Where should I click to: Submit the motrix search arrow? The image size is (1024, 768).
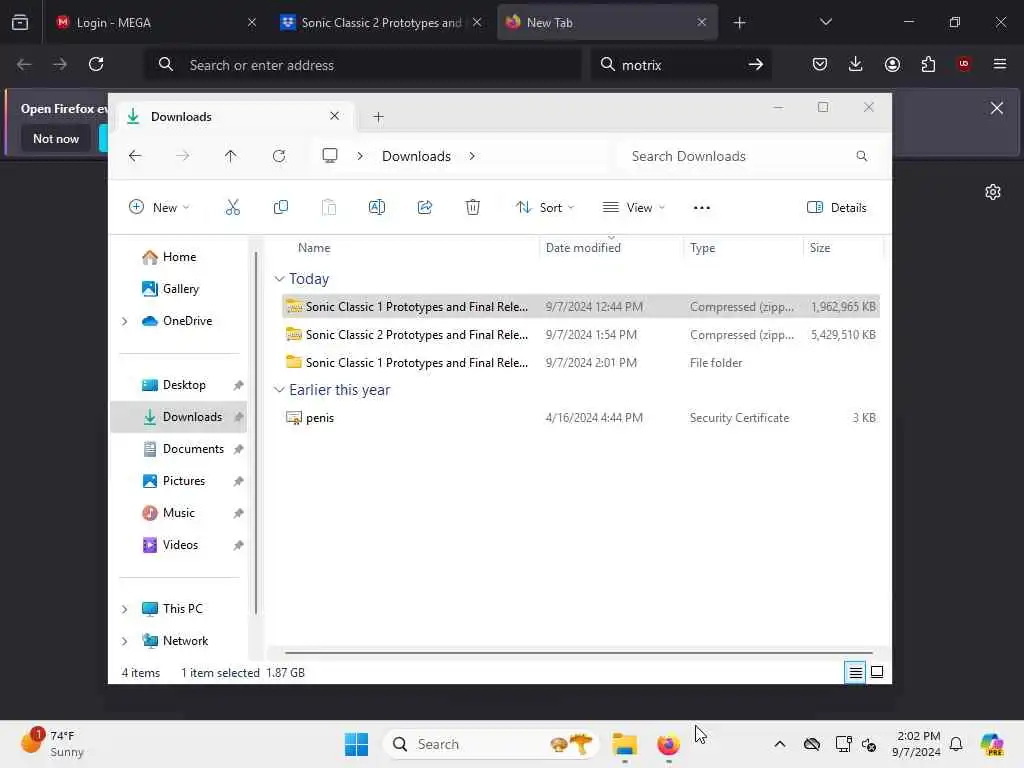click(x=756, y=64)
